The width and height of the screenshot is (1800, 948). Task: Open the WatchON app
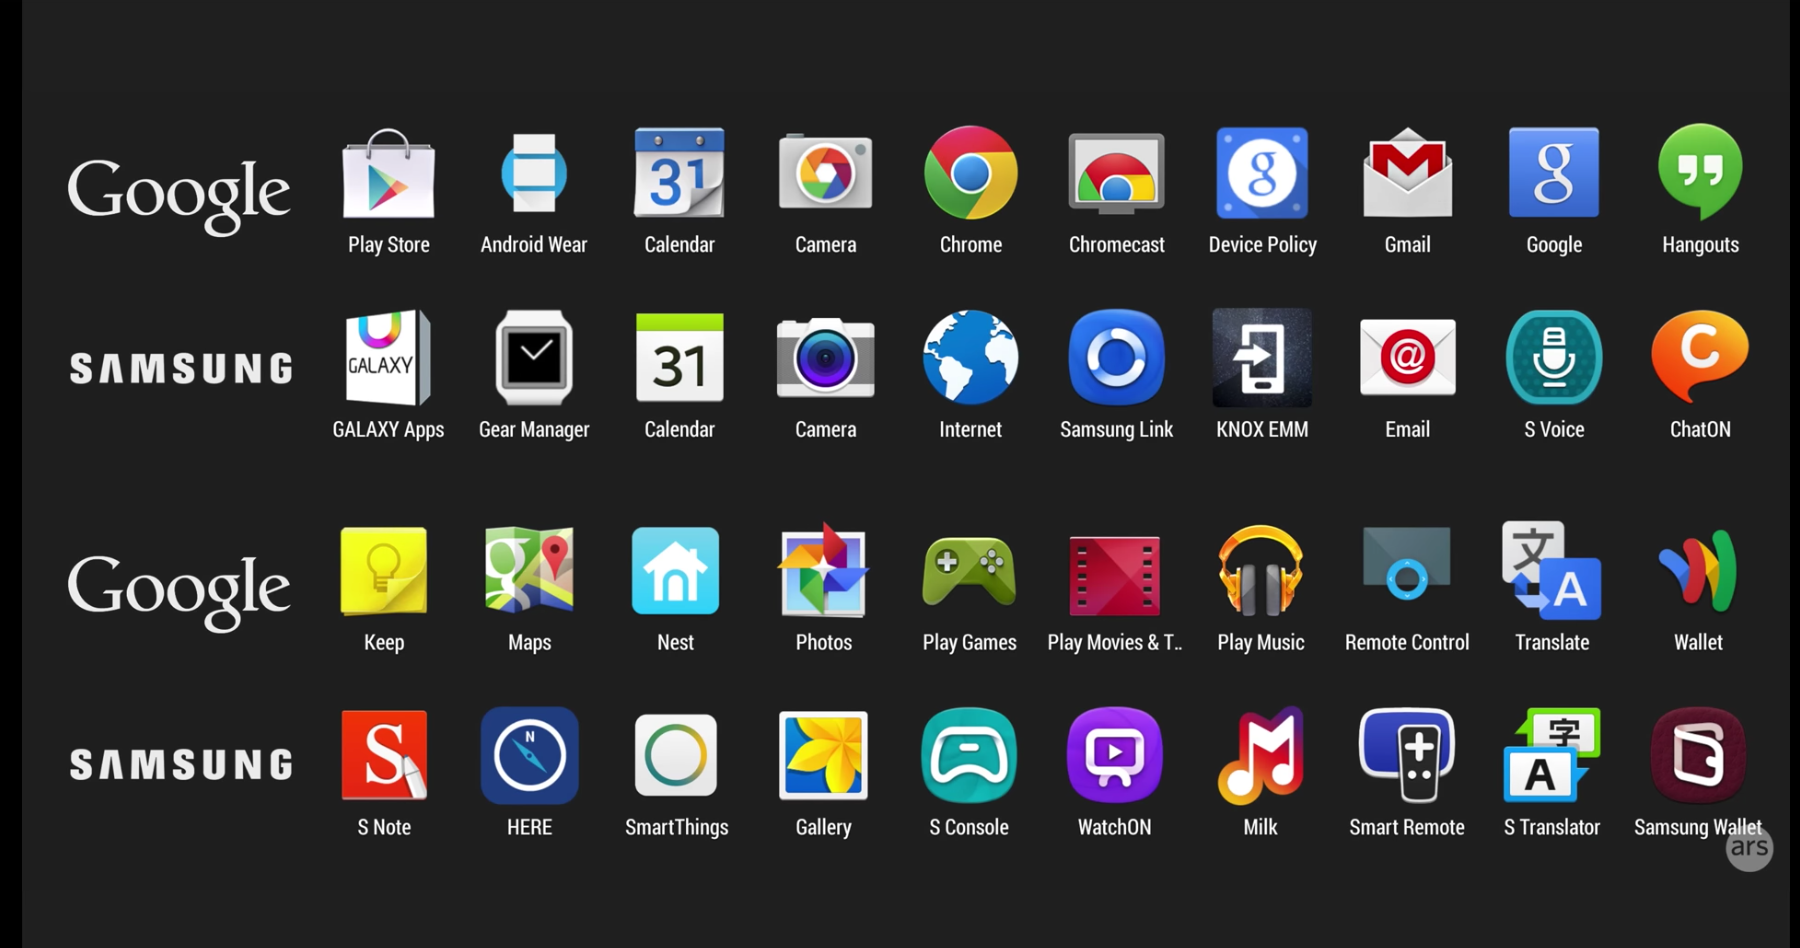coord(1114,755)
